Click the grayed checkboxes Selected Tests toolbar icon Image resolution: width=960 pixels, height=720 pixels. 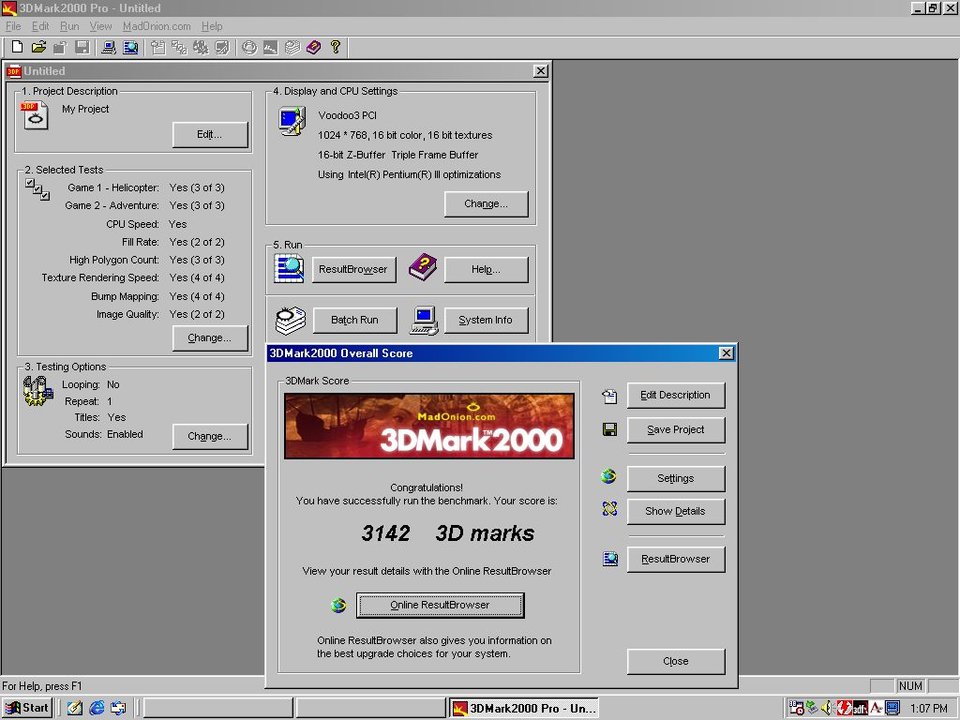pyautogui.click(x=179, y=47)
